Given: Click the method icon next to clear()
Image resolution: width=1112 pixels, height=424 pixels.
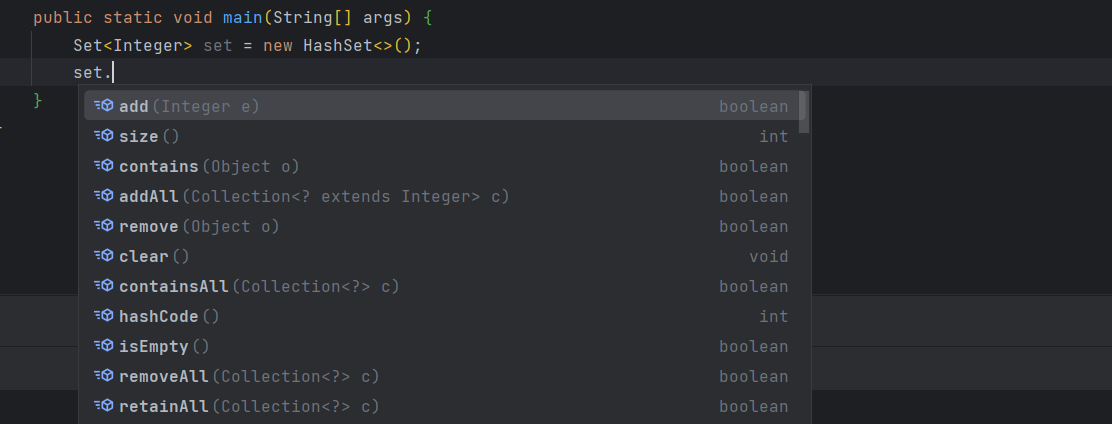Looking at the screenshot, I should (x=103, y=256).
